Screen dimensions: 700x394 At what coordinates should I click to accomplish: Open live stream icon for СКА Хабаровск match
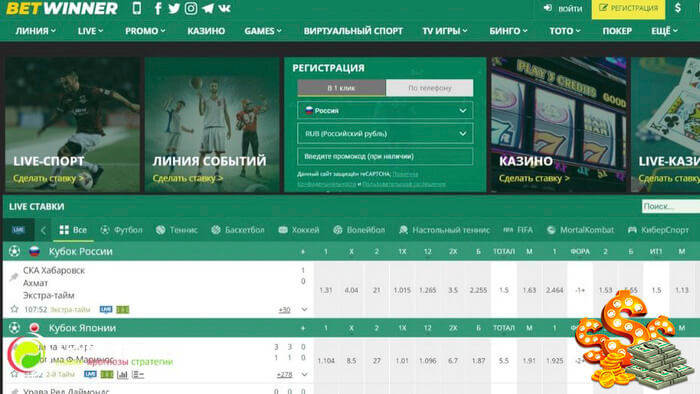coord(106,309)
